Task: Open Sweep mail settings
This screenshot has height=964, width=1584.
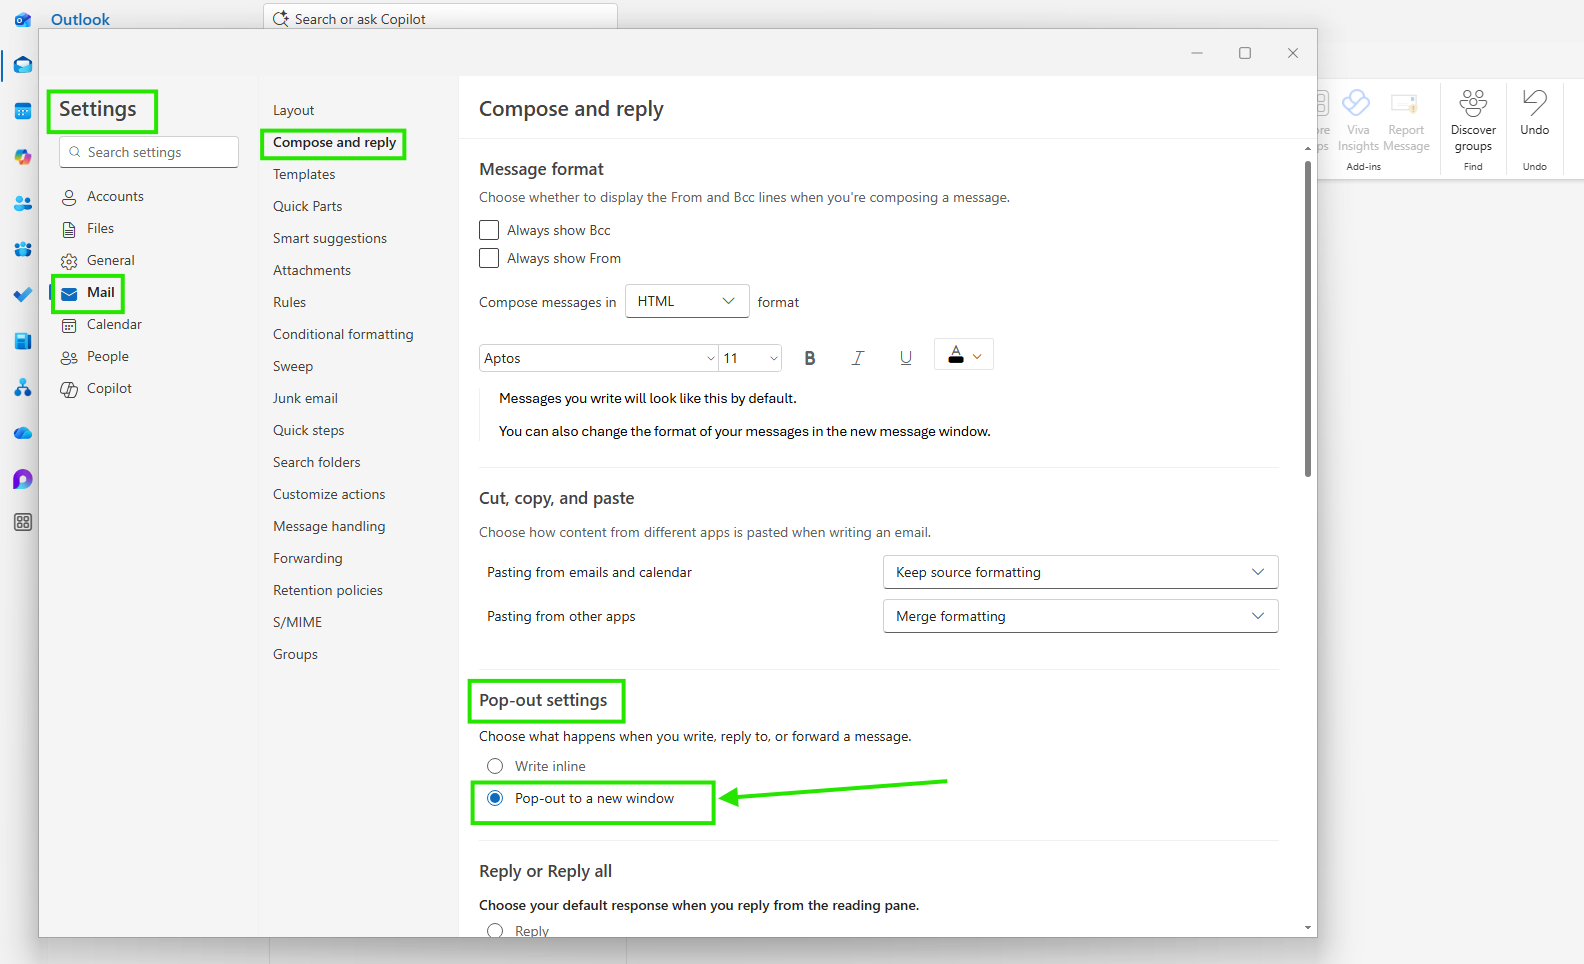Action: point(293,366)
